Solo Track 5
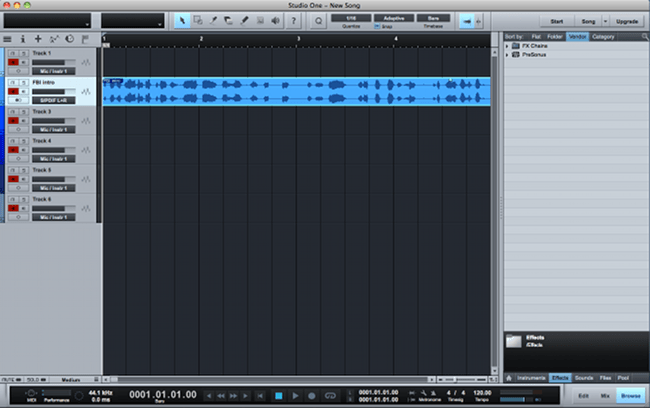Image resolution: width=650 pixels, height=408 pixels. [x=24, y=170]
